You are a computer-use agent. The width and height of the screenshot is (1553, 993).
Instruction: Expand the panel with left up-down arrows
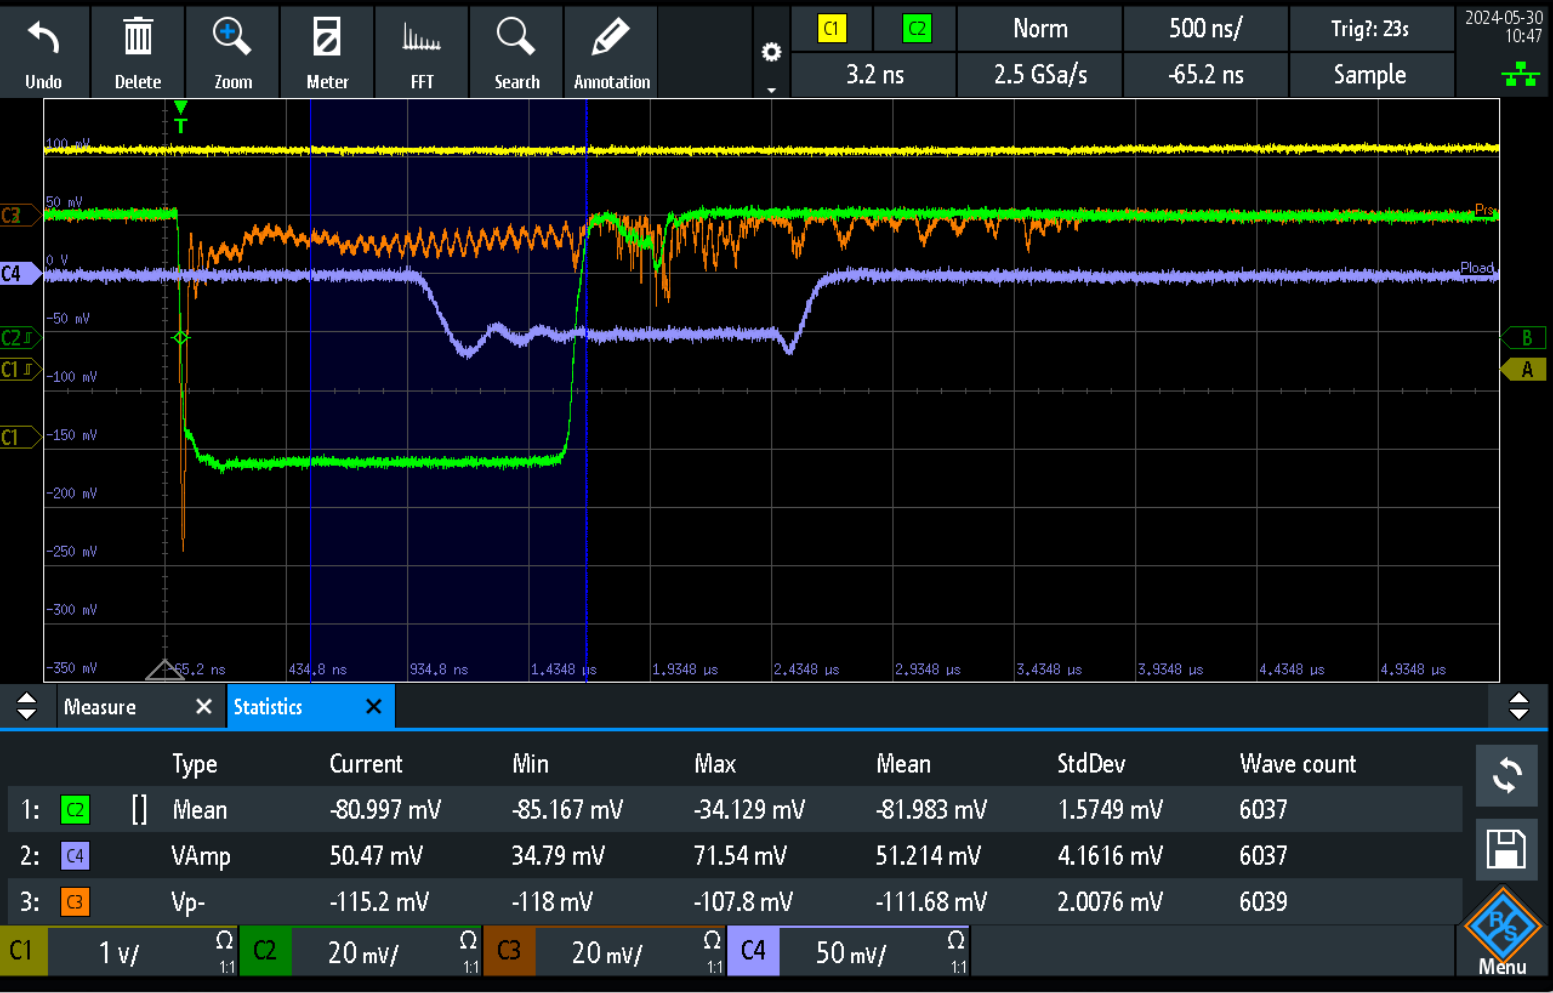tap(27, 706)
